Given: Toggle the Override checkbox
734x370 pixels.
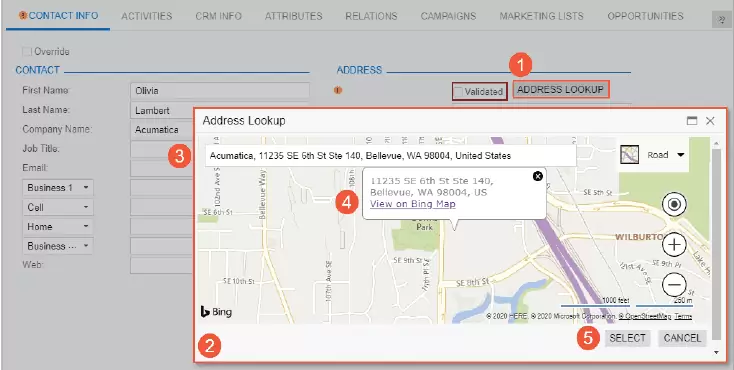Looking at the screenshot, I should click(x=27, y=51).
